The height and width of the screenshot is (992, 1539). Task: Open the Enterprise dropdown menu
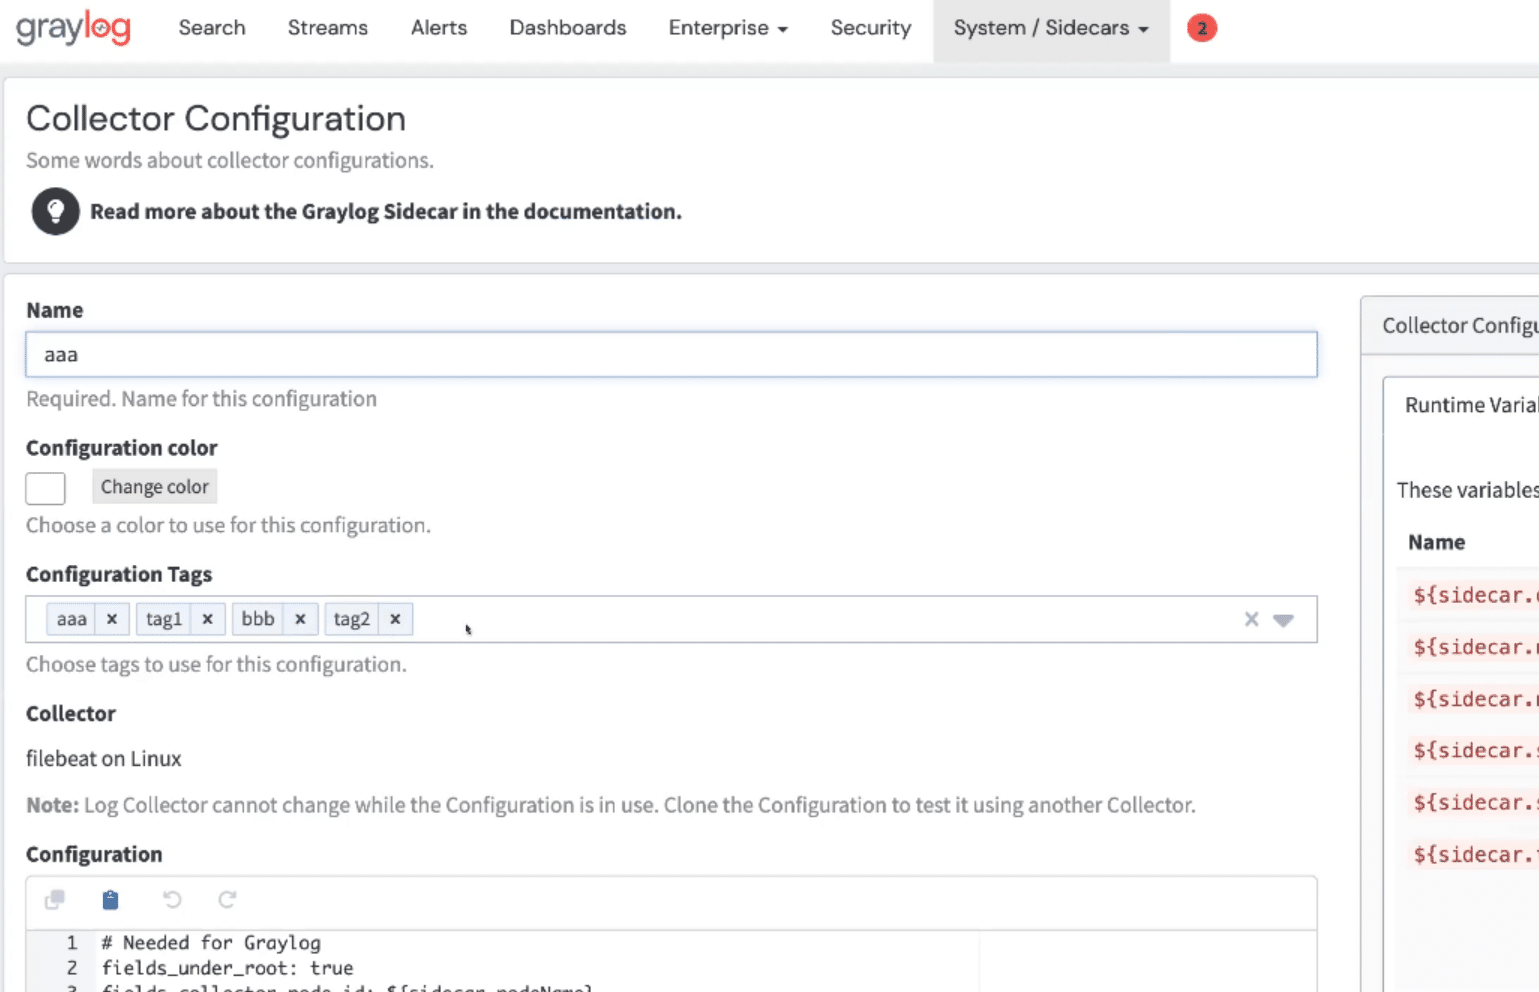(727, 28)
